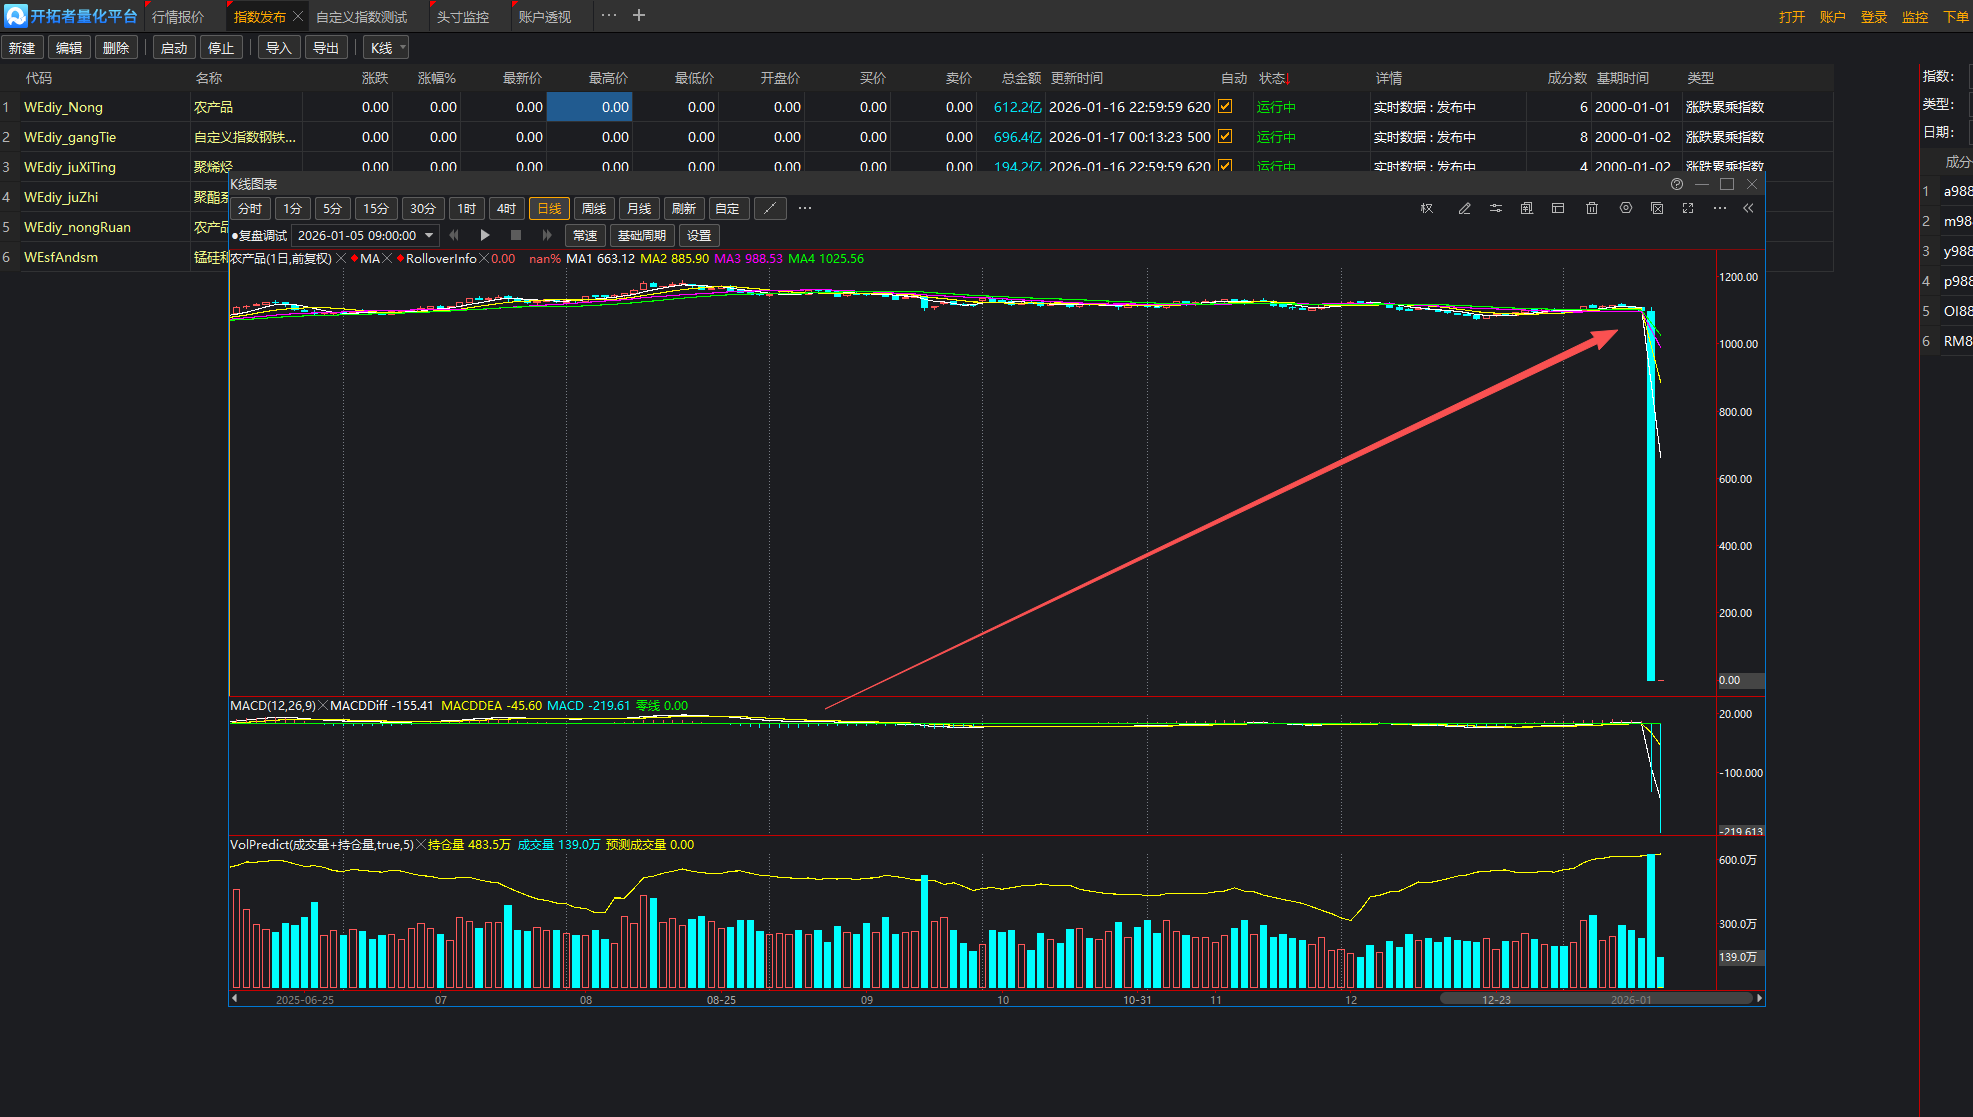Screen dimensions: 1973x1117
Task: Click the chart layout panel icon
Action: coord(1558,208)
